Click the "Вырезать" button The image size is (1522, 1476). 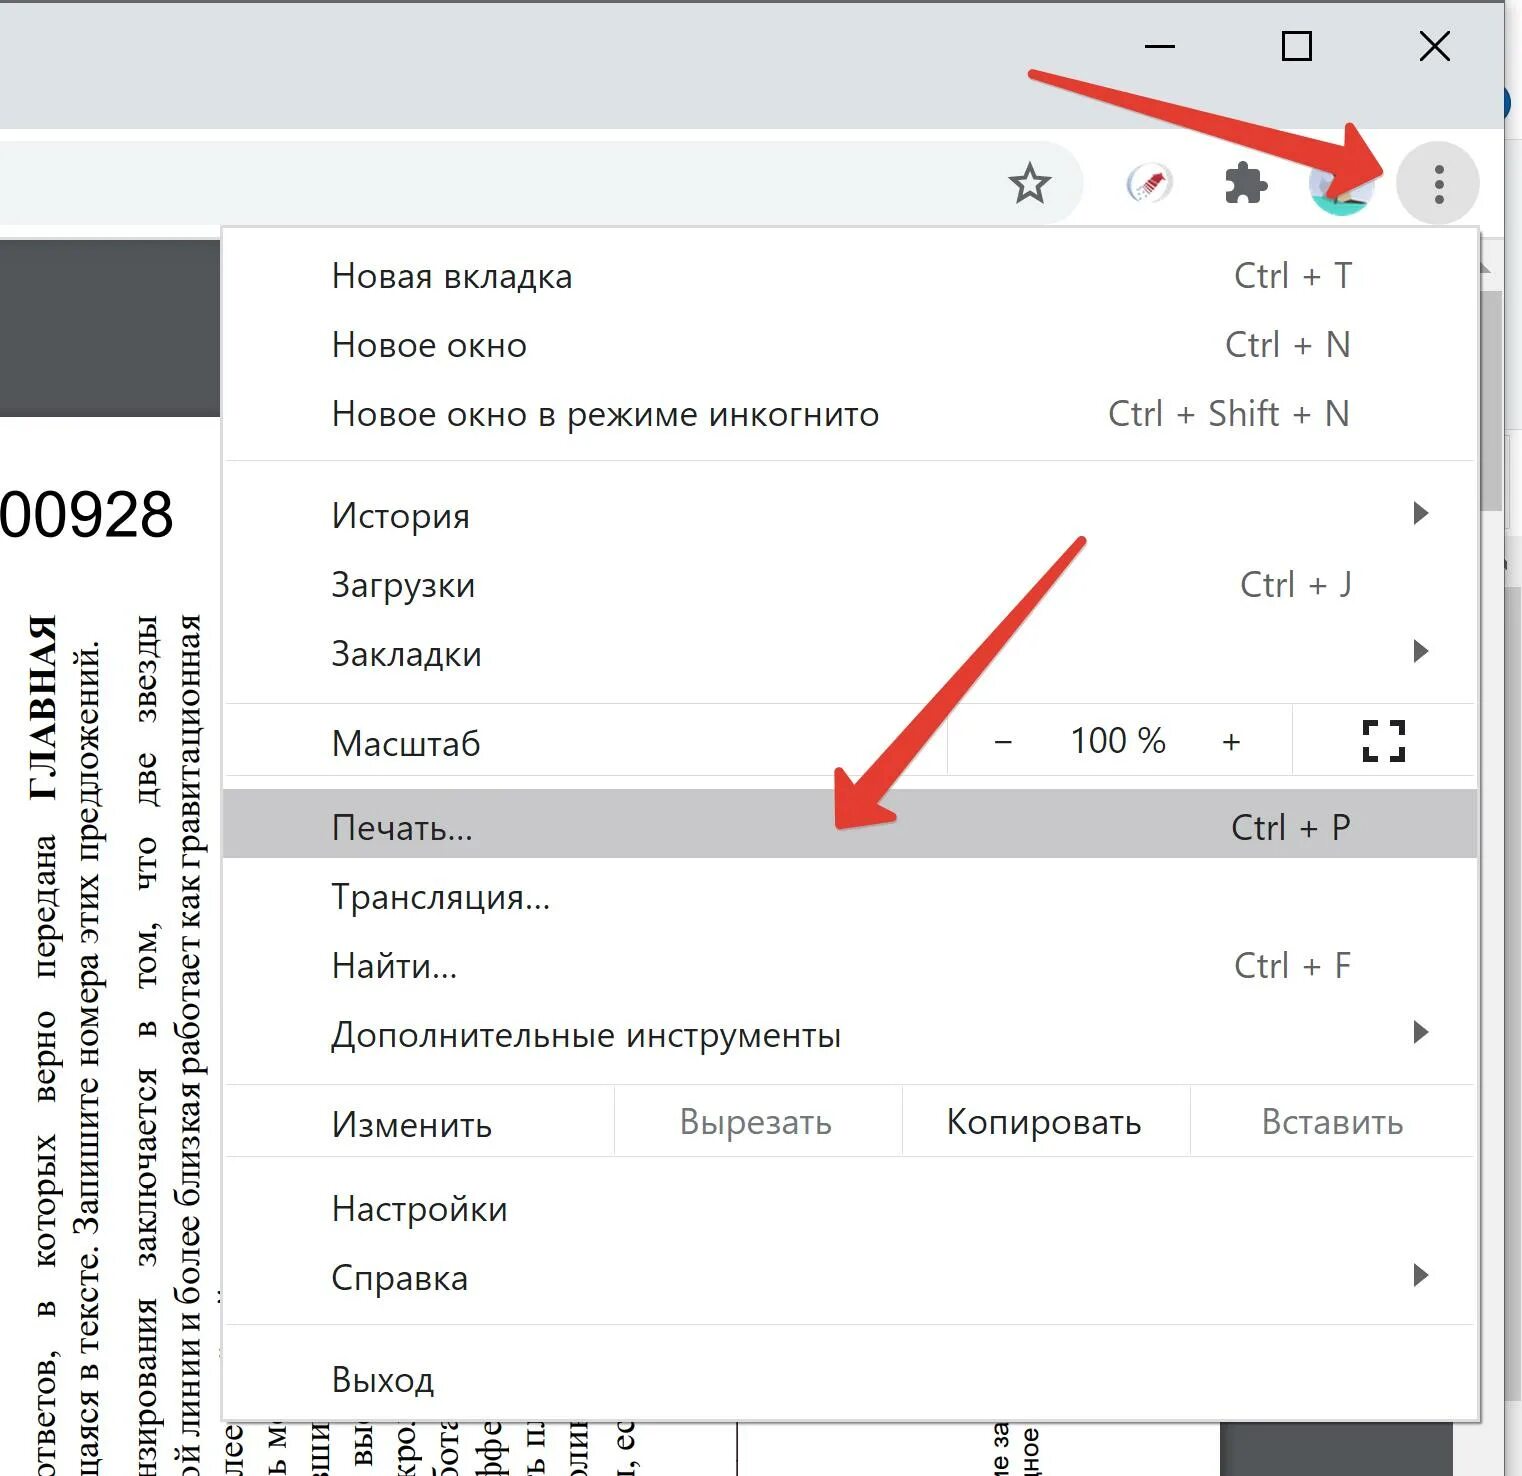tap(756, 1122)
